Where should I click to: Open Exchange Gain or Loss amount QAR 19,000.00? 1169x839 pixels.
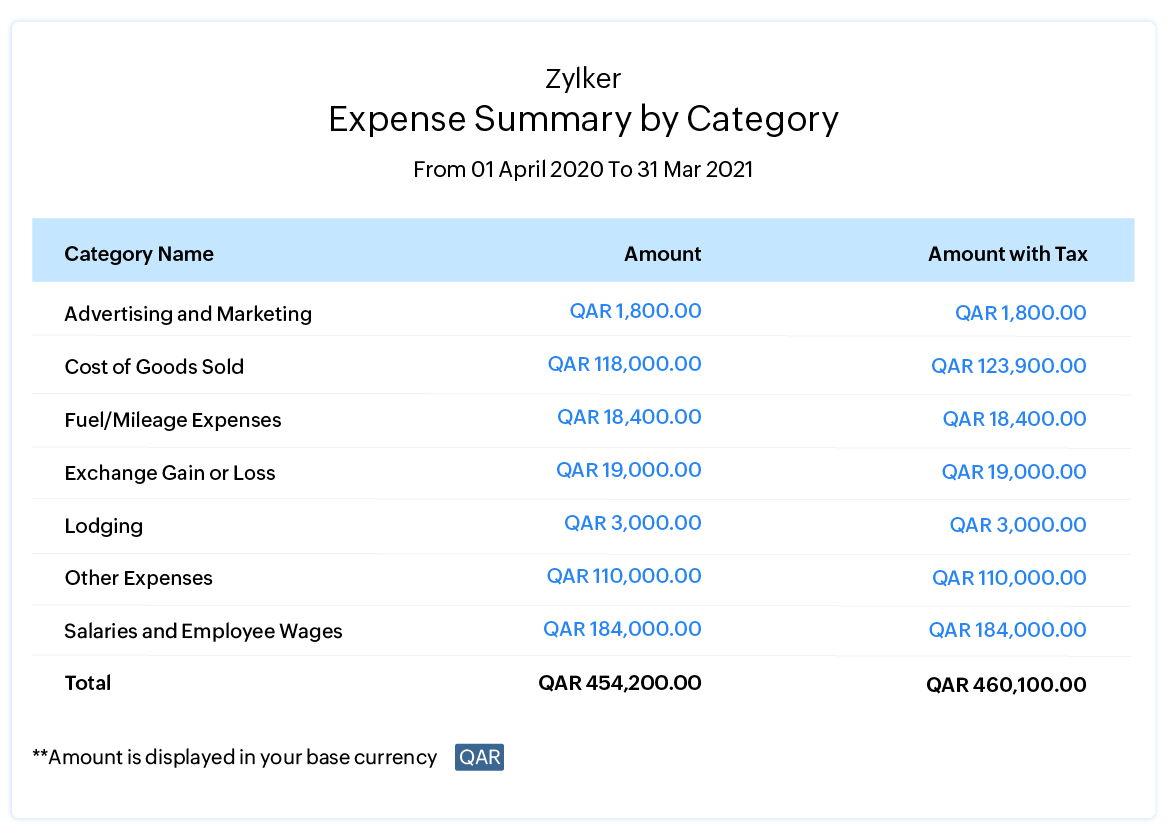629,470
